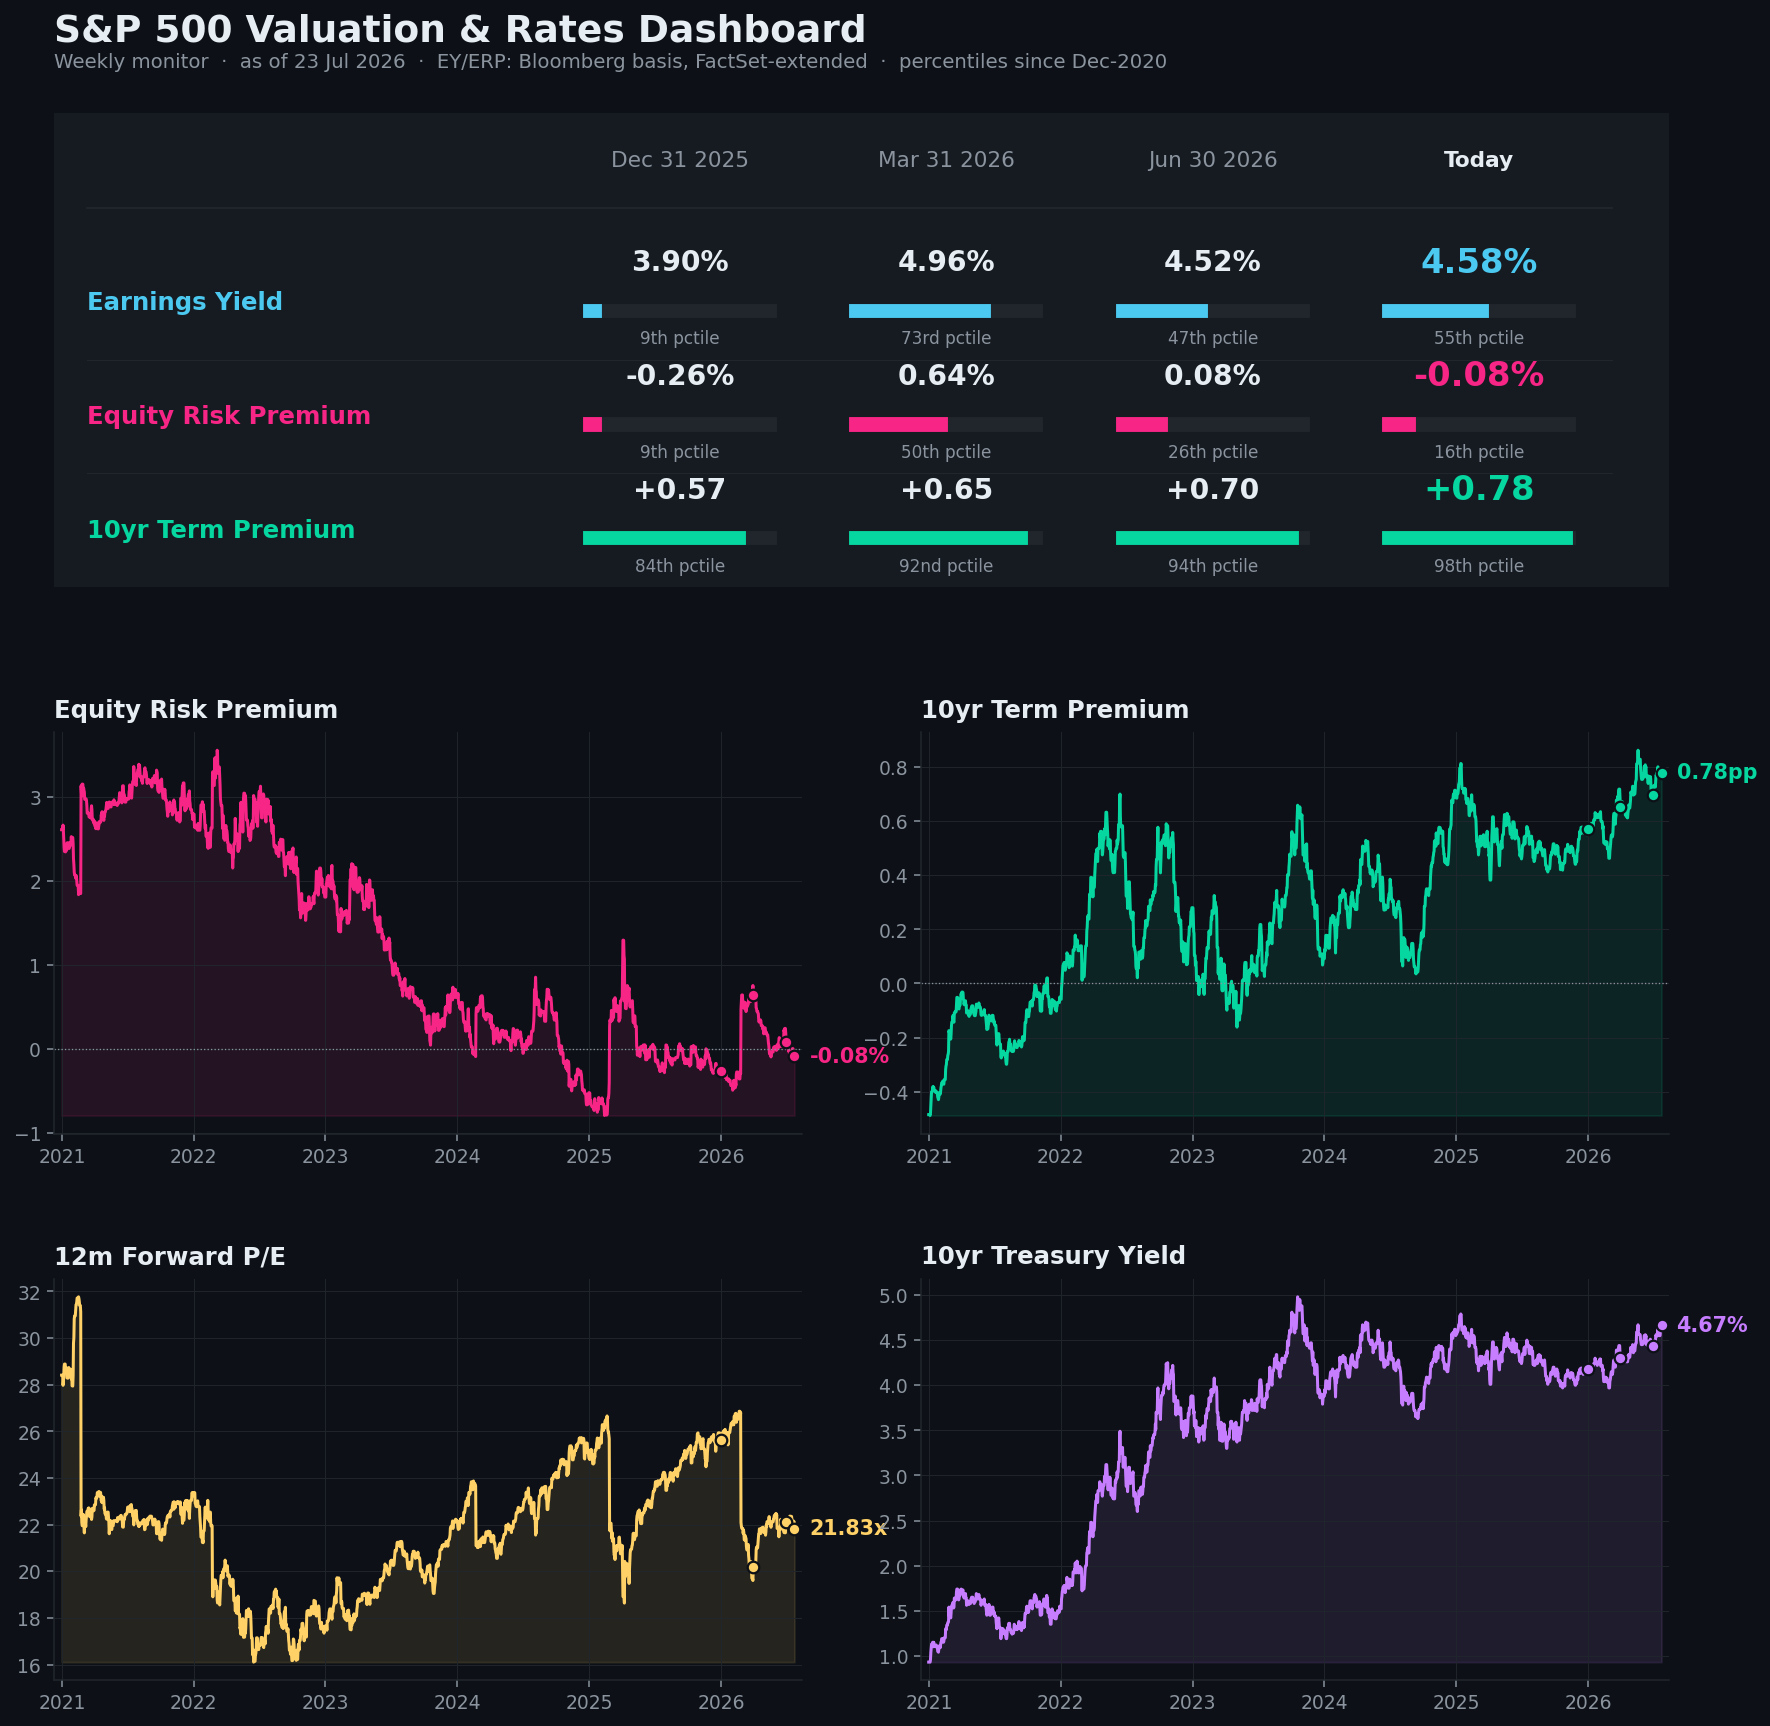Click the +0.70 term premium value
This screenshot has height=1726, width=1770.
click(1213, 490)
